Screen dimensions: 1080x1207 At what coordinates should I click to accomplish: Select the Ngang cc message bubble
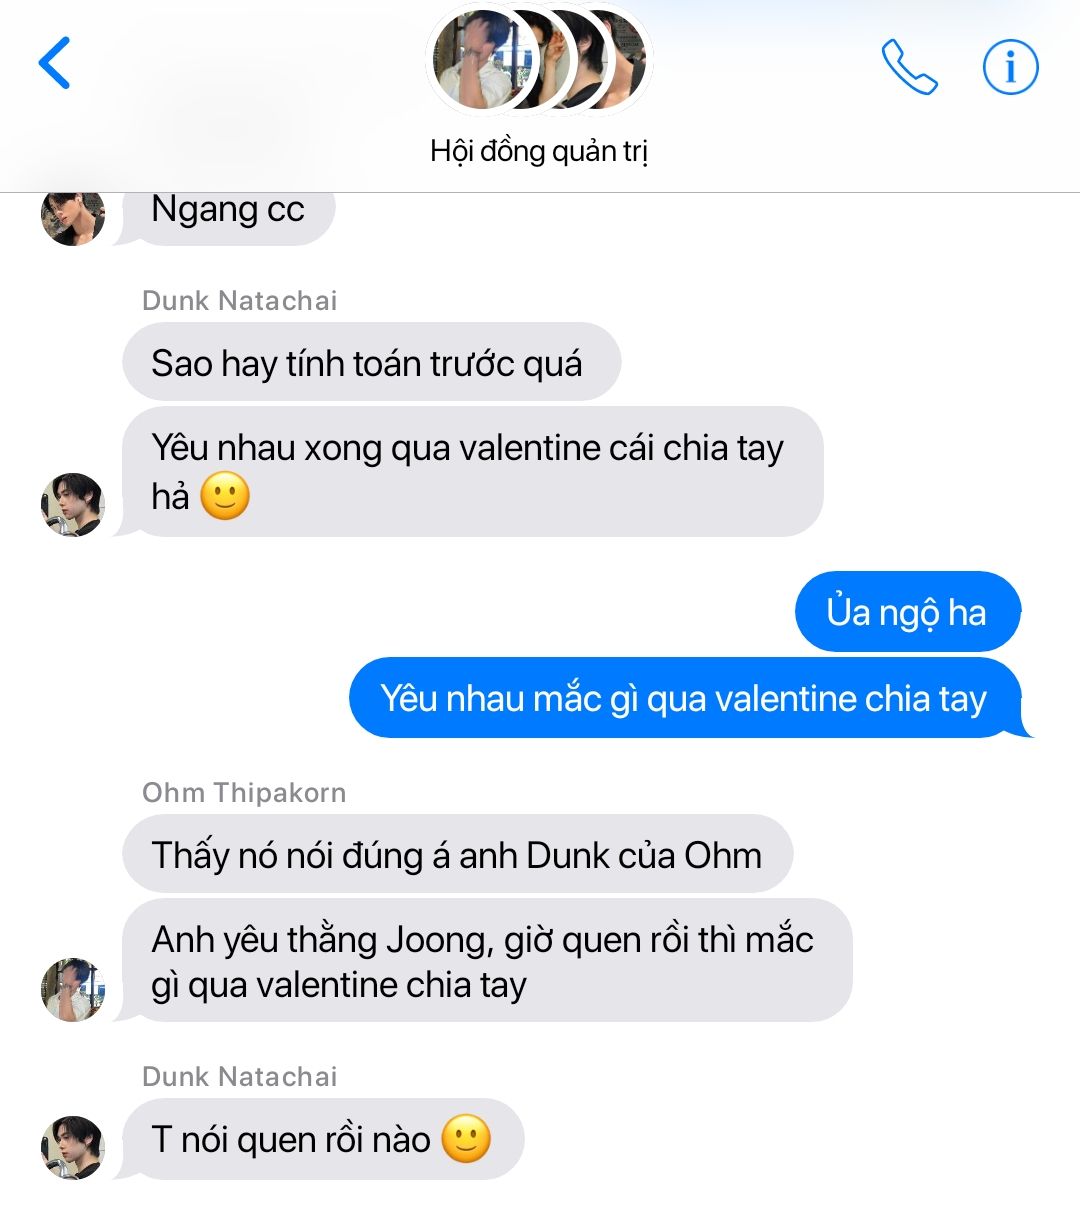click(228, 214)
